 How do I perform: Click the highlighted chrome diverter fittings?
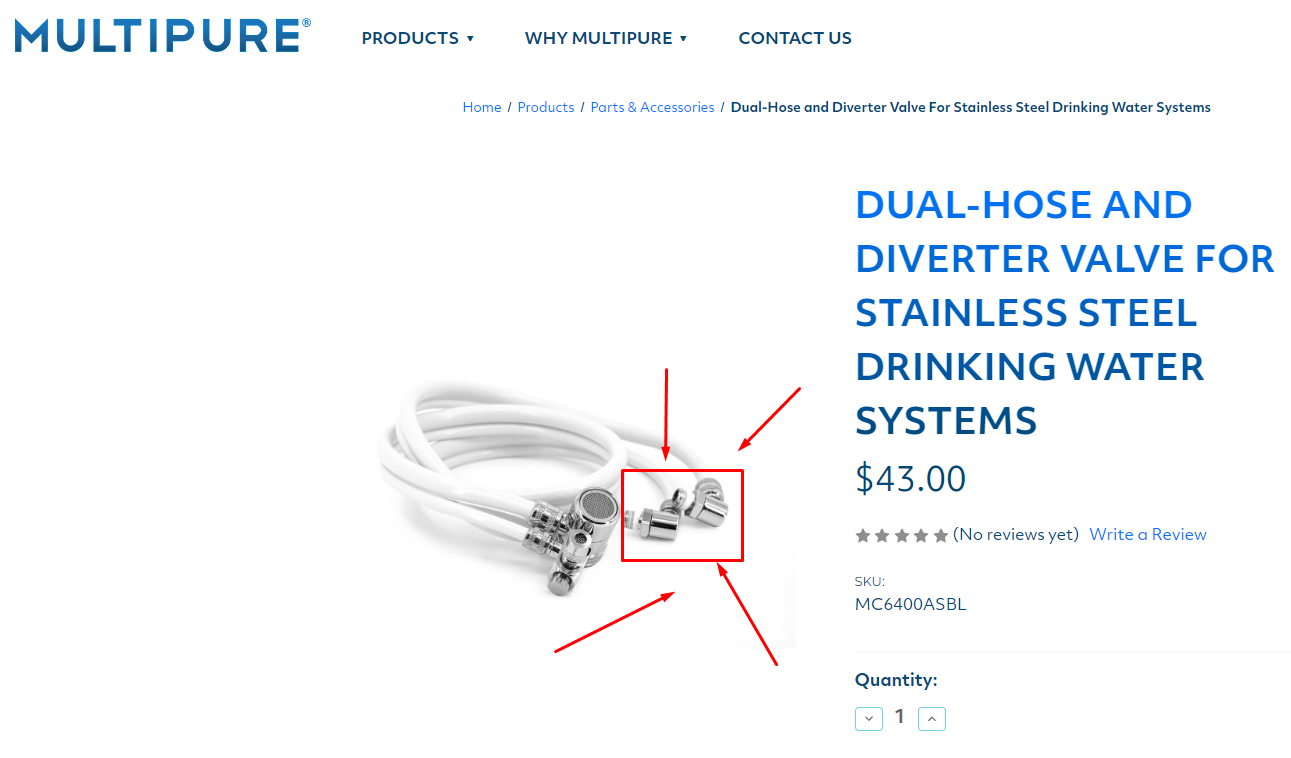[682, 515]
